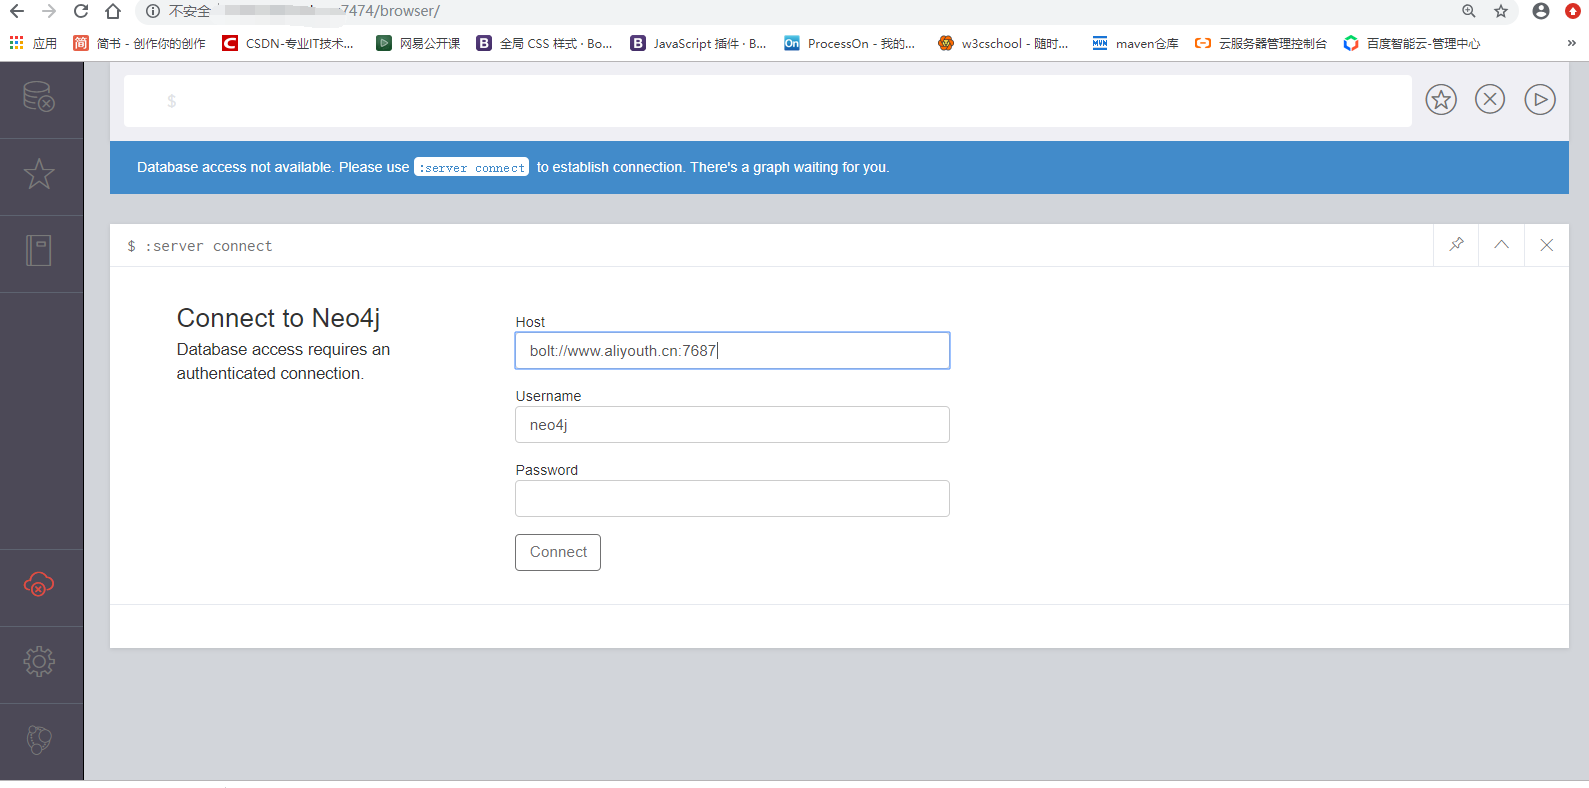Click the $ :server connect frame command
The height and width of the screenshot is (788, 1589).
click(x=200, y=246)
